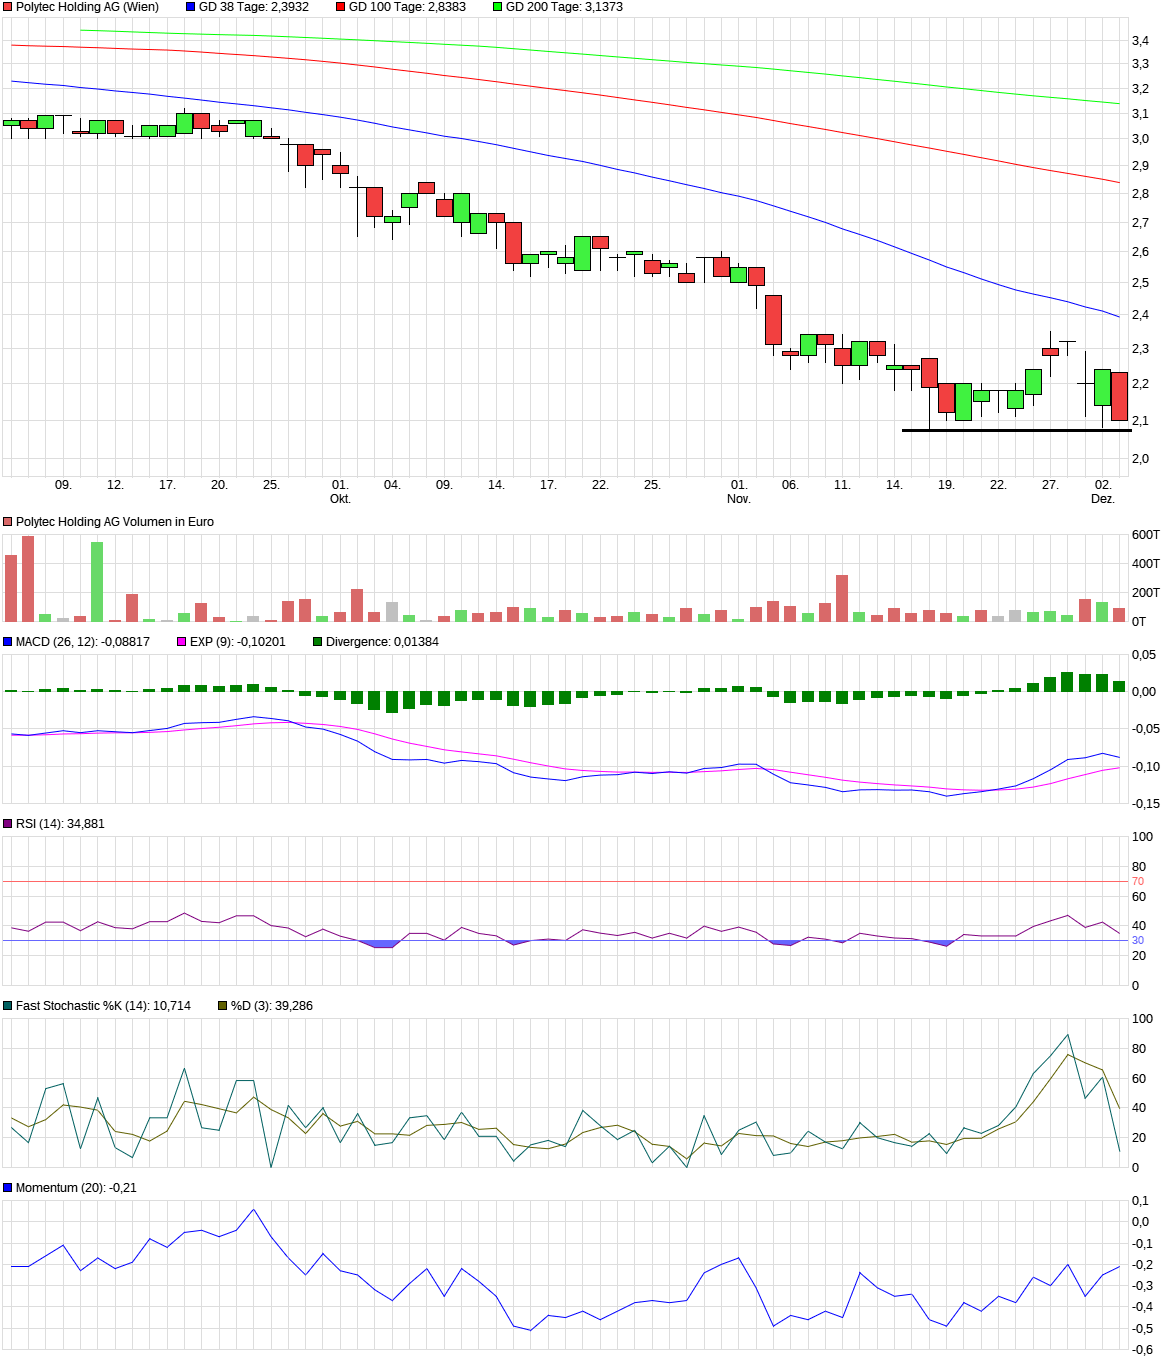This screenshot has width=1175, height=1361.
Task: Click the red GD 100 Tage legend icon
Action: point(340,7)
